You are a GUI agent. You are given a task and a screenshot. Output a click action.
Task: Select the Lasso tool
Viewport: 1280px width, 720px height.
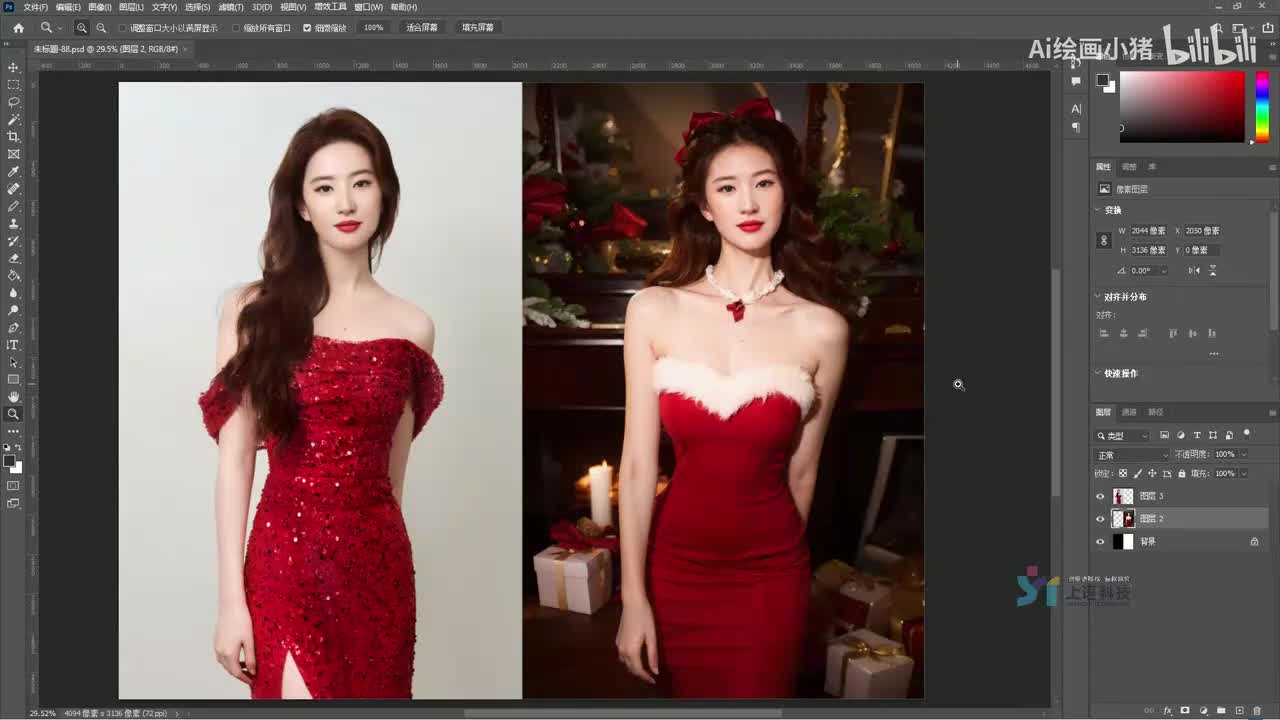point(13,102)
